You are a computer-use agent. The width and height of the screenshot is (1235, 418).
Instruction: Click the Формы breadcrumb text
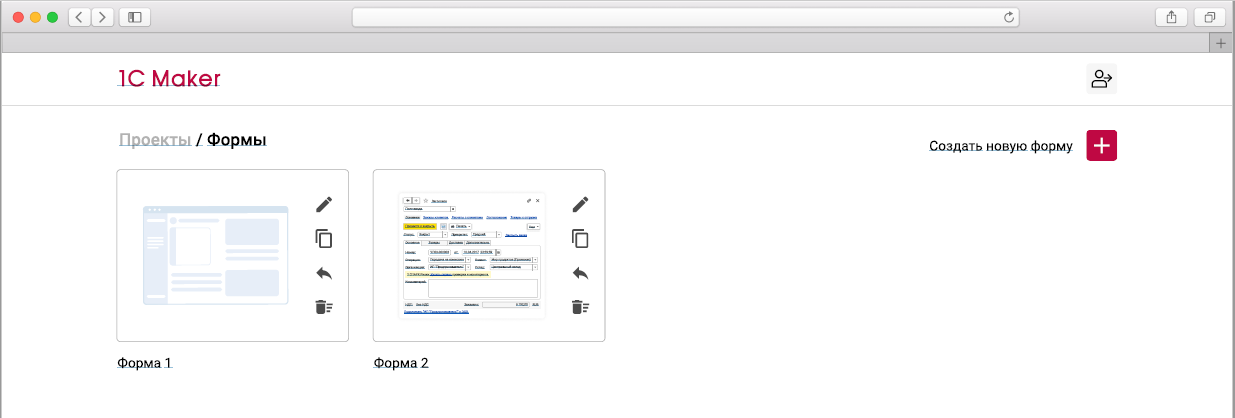(x=237, y=140)
